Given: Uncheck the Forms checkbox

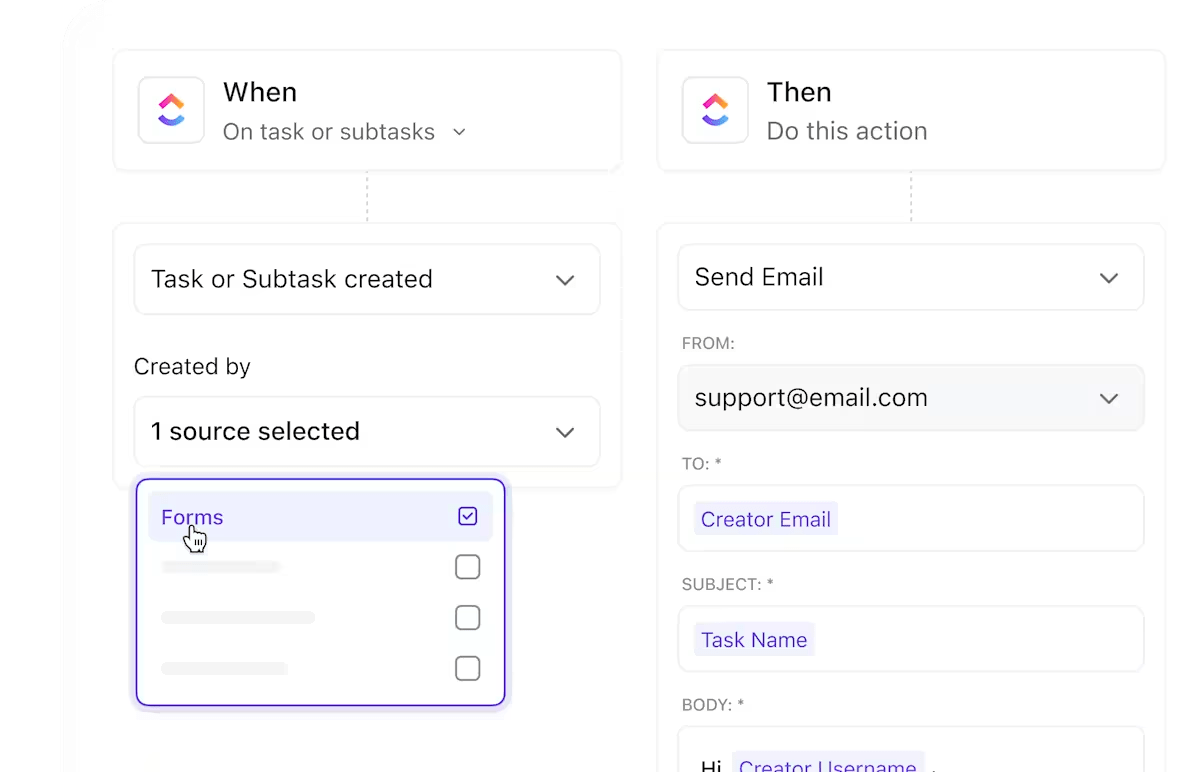Looking at the screenshot, I should click(x=467, y=517).
